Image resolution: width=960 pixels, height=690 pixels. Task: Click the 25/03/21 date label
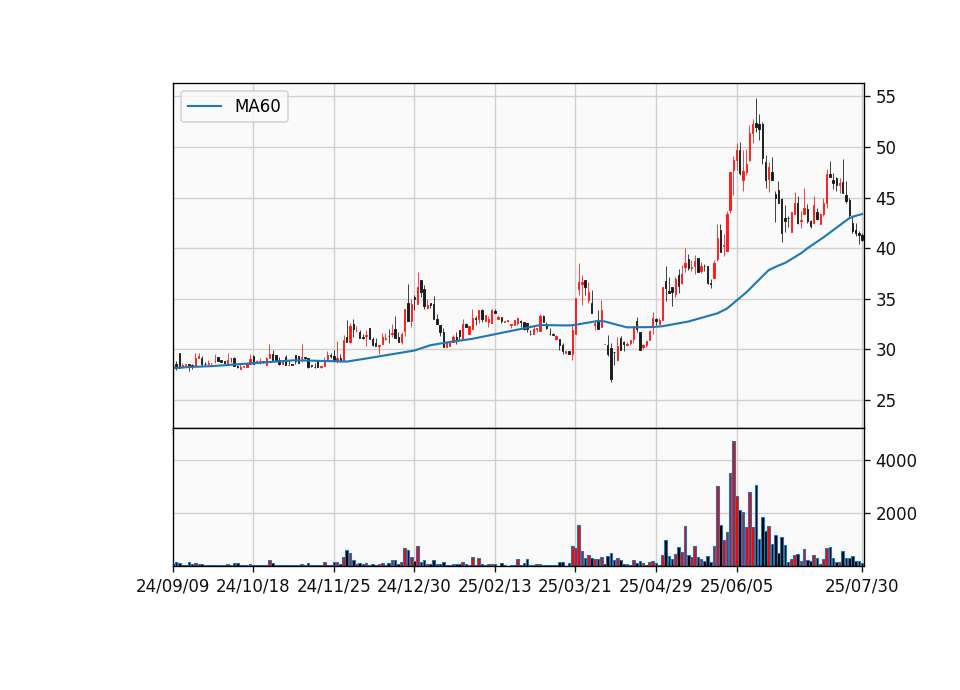point(575,586)
